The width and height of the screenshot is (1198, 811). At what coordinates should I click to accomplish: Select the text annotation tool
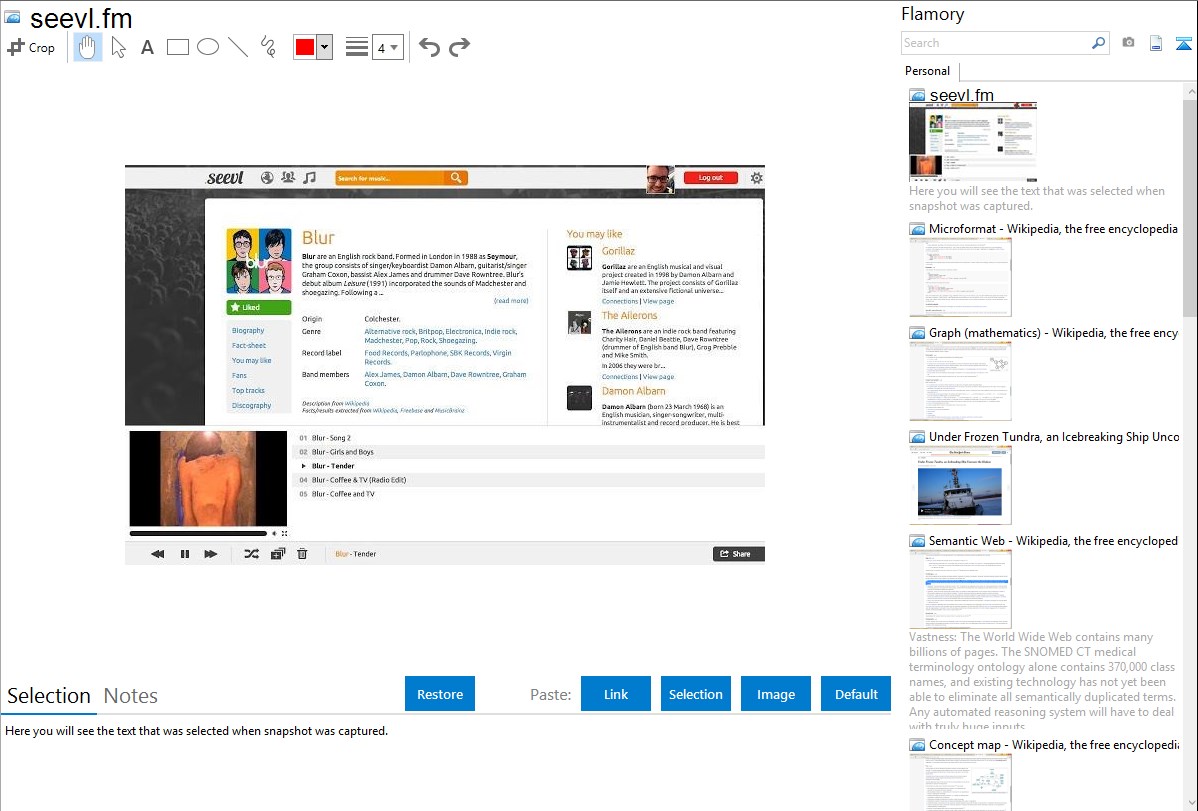point(147,47)
